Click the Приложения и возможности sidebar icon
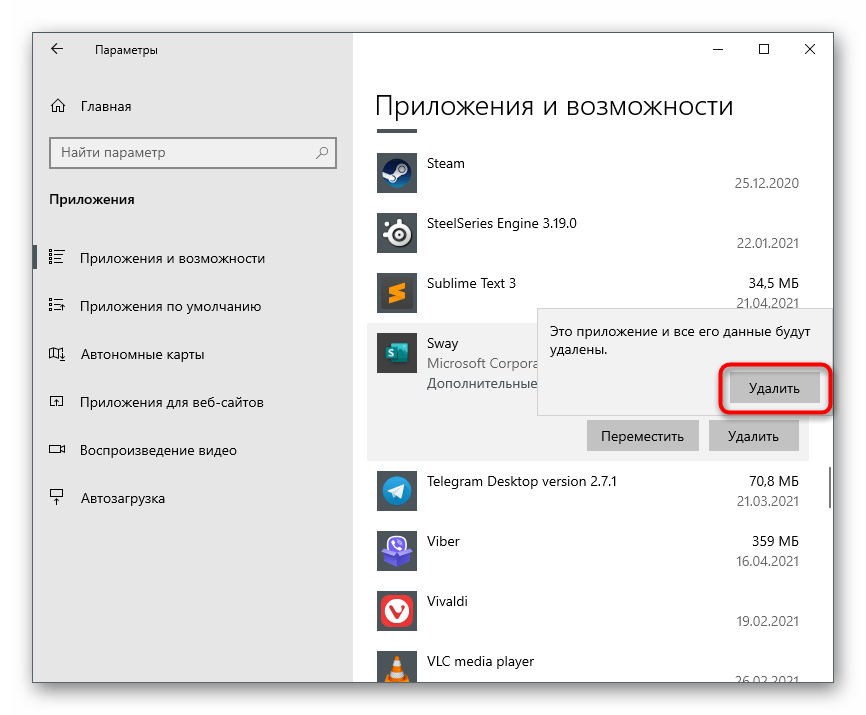The image size is (866, 715). tap(56, 257)
